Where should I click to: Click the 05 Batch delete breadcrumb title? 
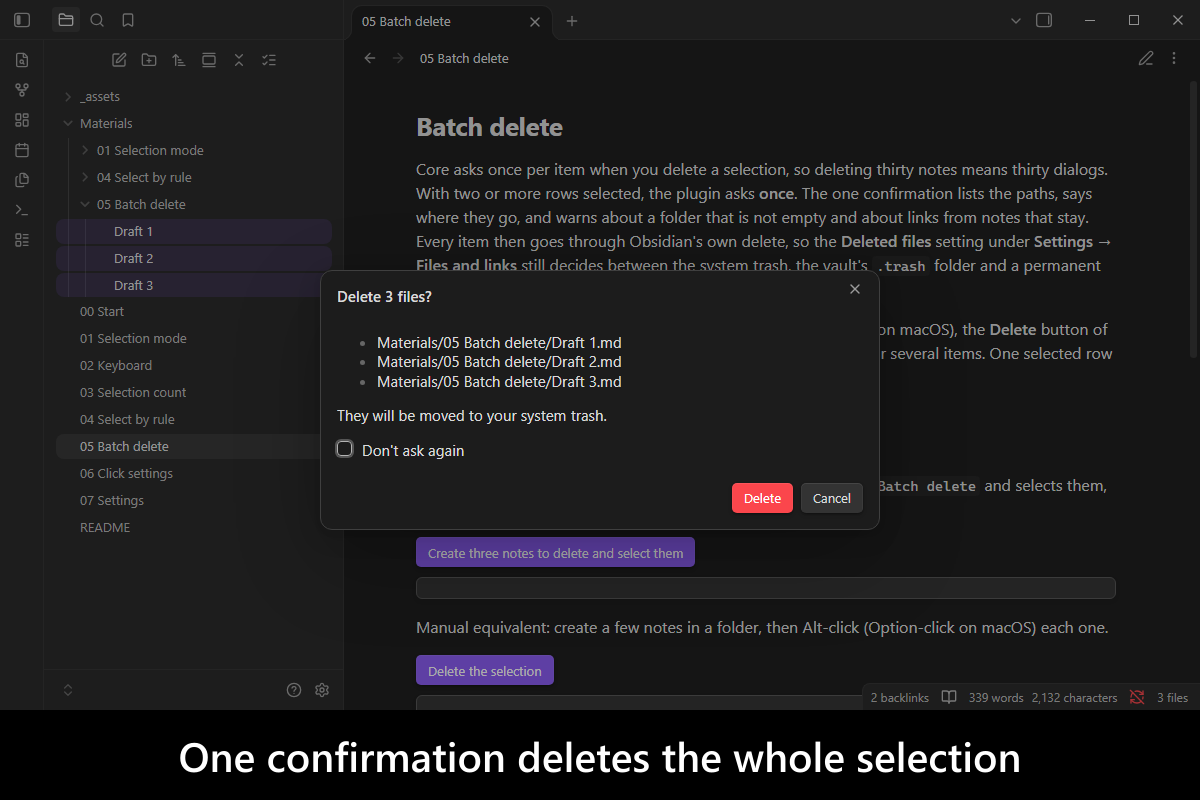point(464,58)
